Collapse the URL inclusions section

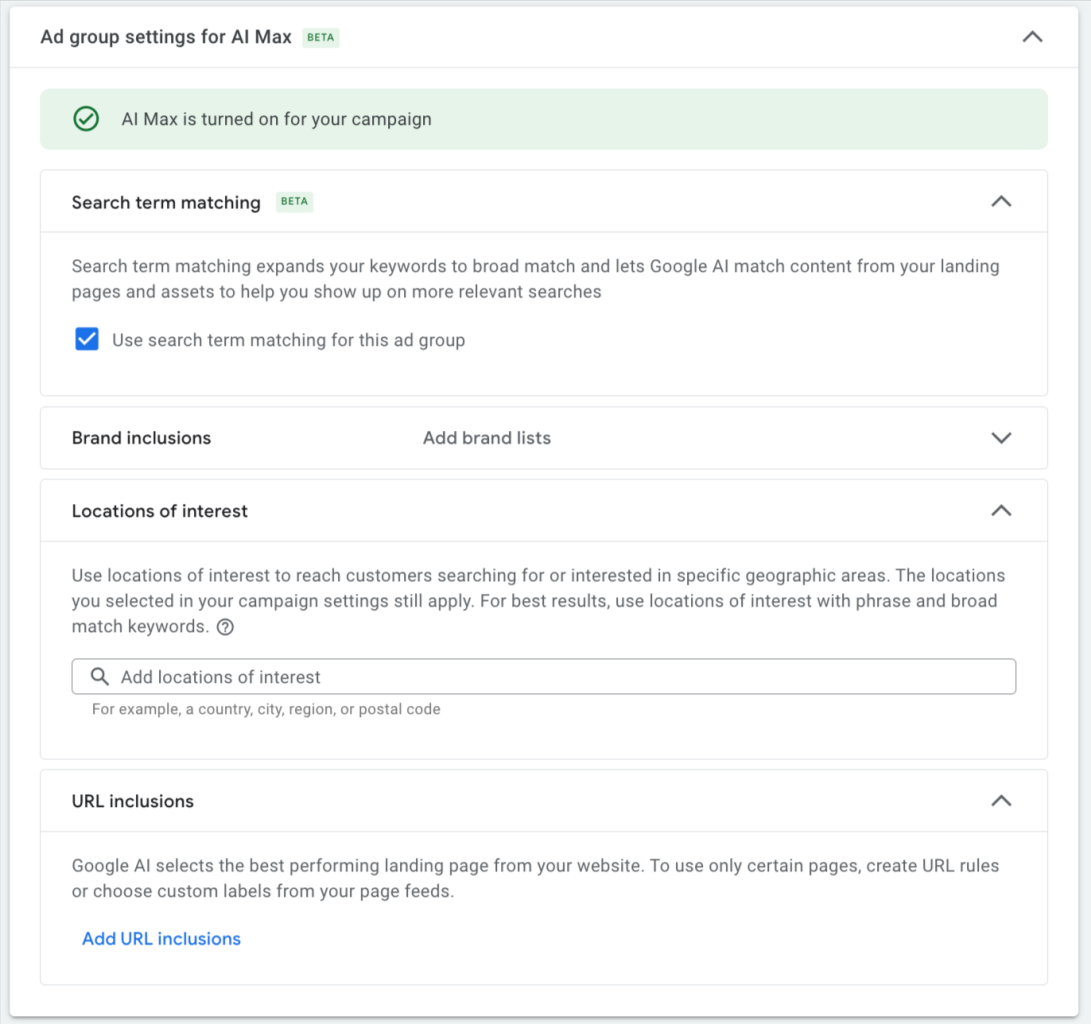click(x=1001, y=801)
